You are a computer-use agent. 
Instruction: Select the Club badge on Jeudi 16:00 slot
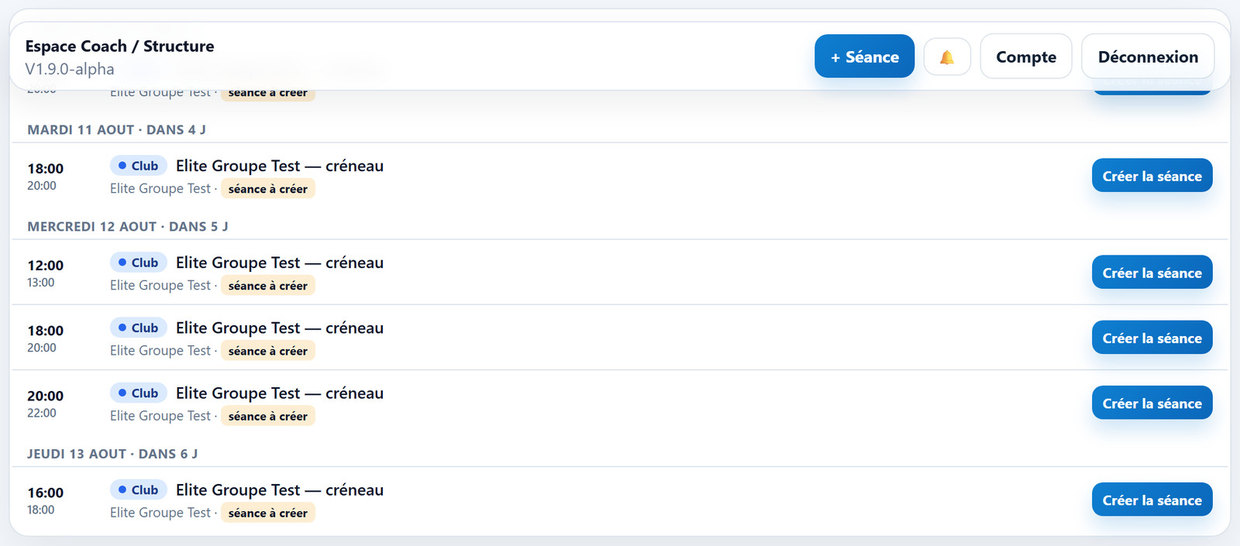coord(138,490)
